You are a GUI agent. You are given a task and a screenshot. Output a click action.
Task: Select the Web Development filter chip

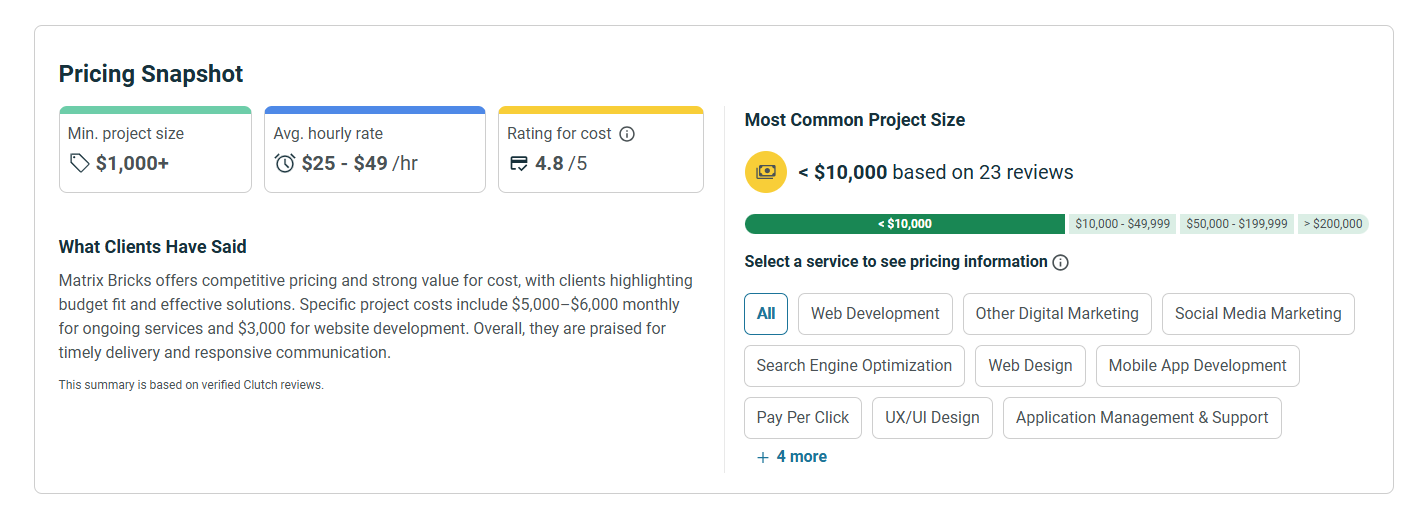click(875, 314)
